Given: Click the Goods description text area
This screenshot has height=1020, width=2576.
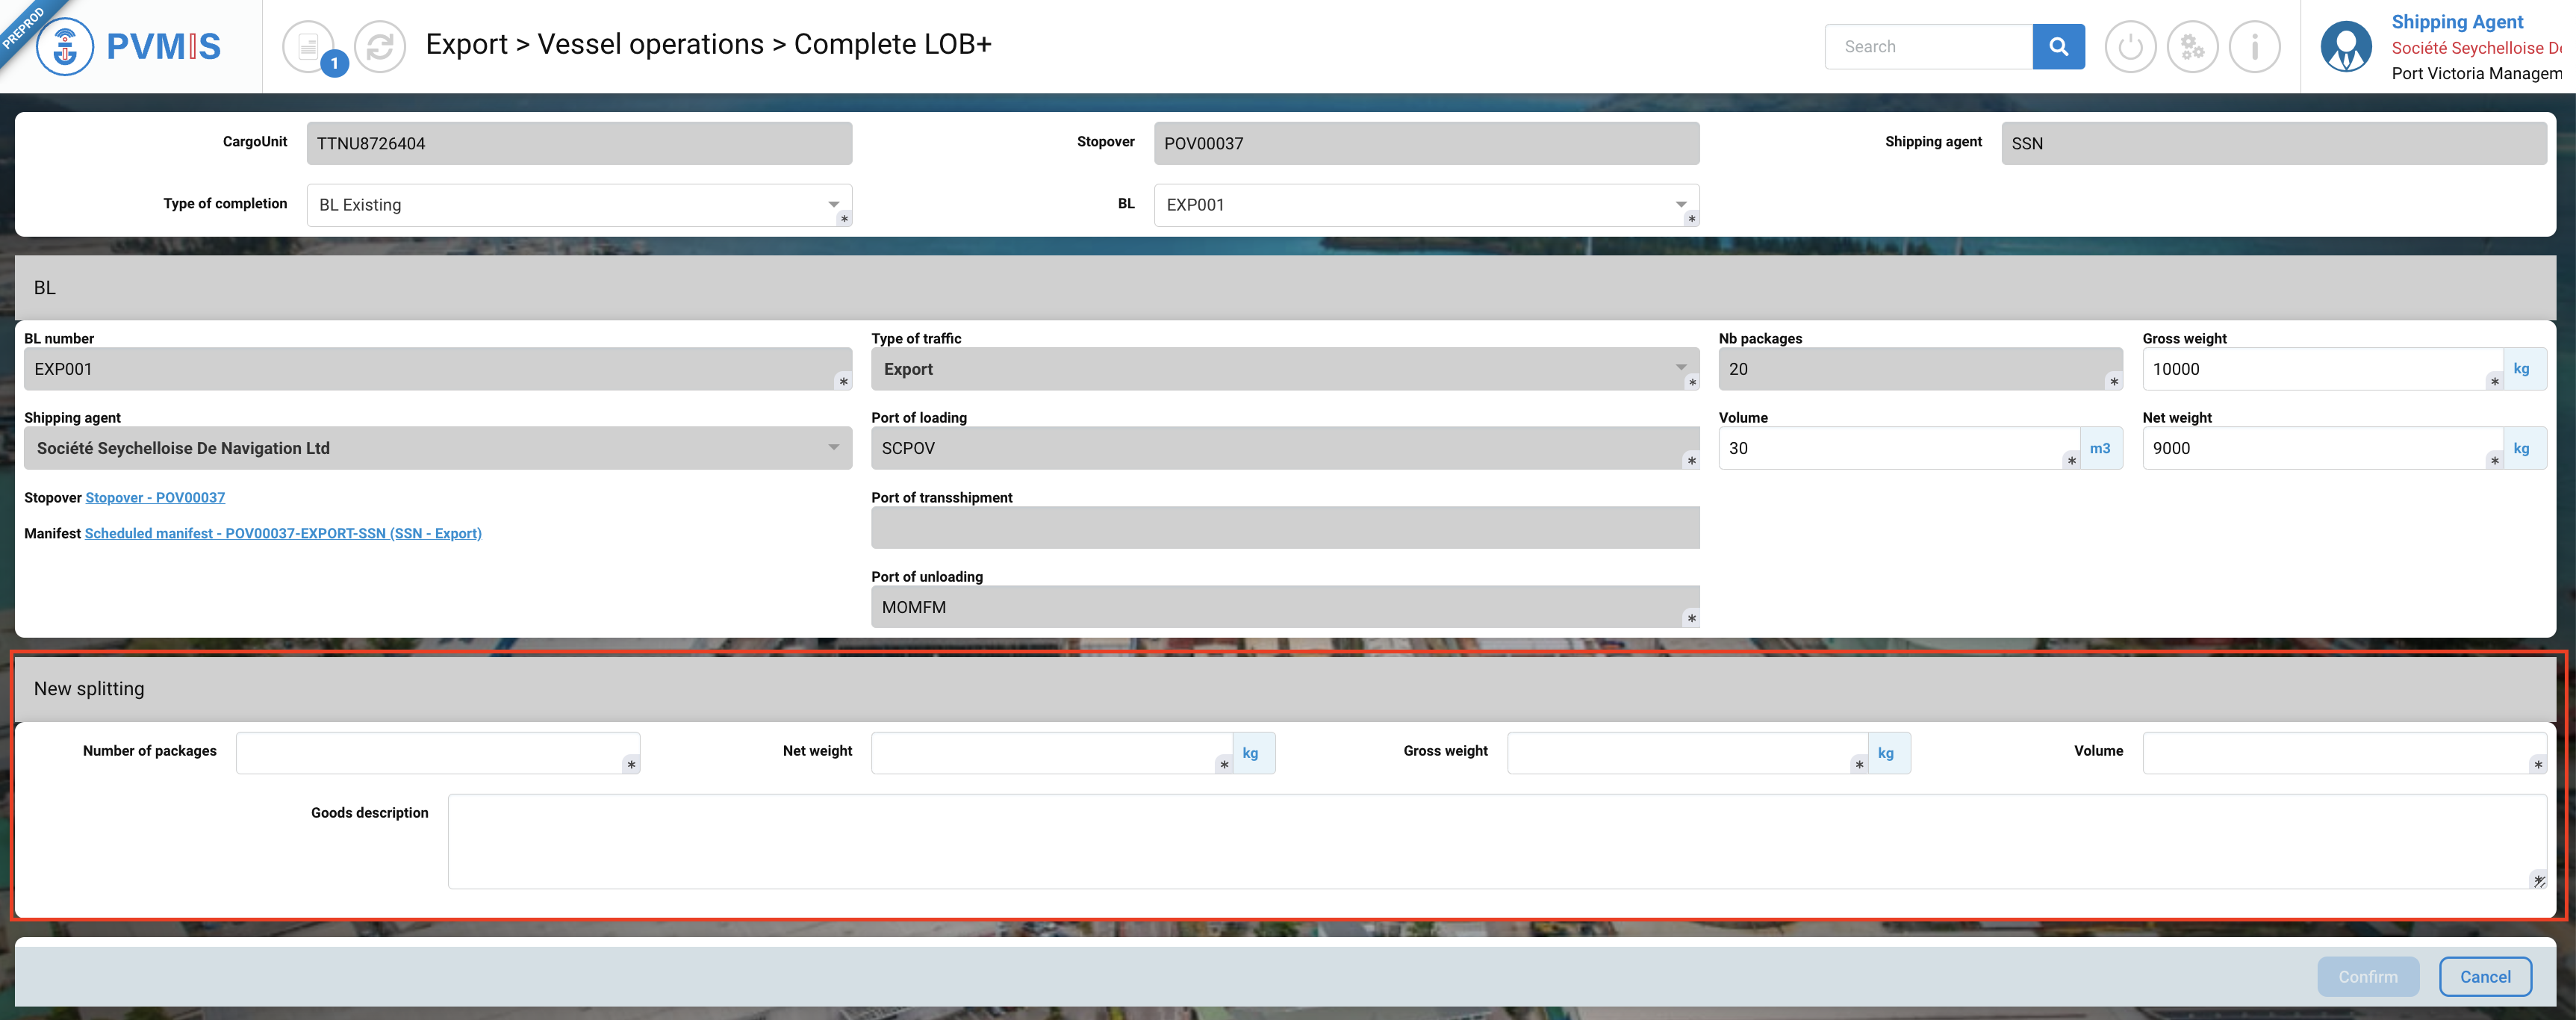Looking at the screenshot, I should (x=1497, y=841).
